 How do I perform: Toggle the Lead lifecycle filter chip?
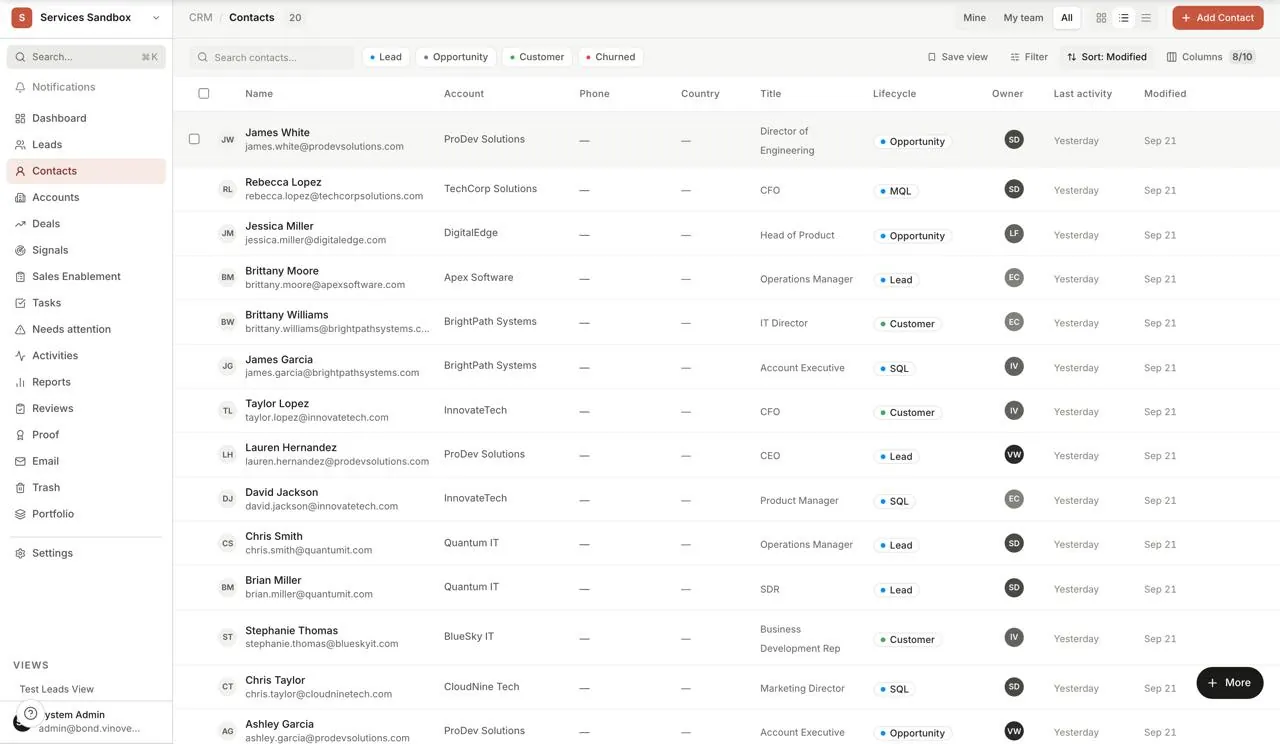385,57
